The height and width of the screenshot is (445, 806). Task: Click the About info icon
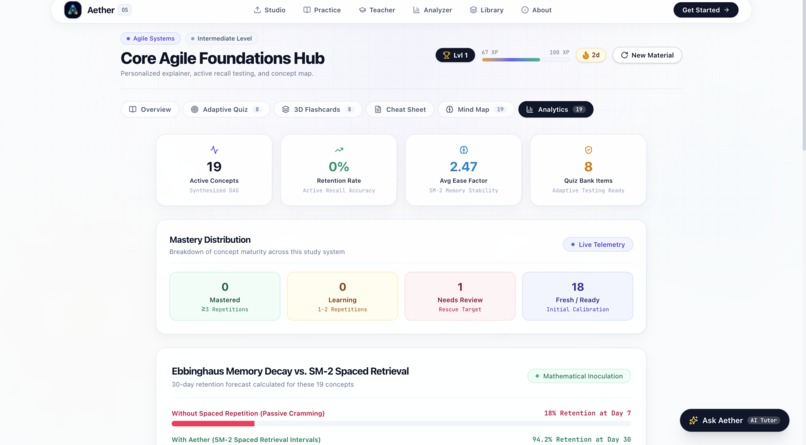tap(525, 10)
